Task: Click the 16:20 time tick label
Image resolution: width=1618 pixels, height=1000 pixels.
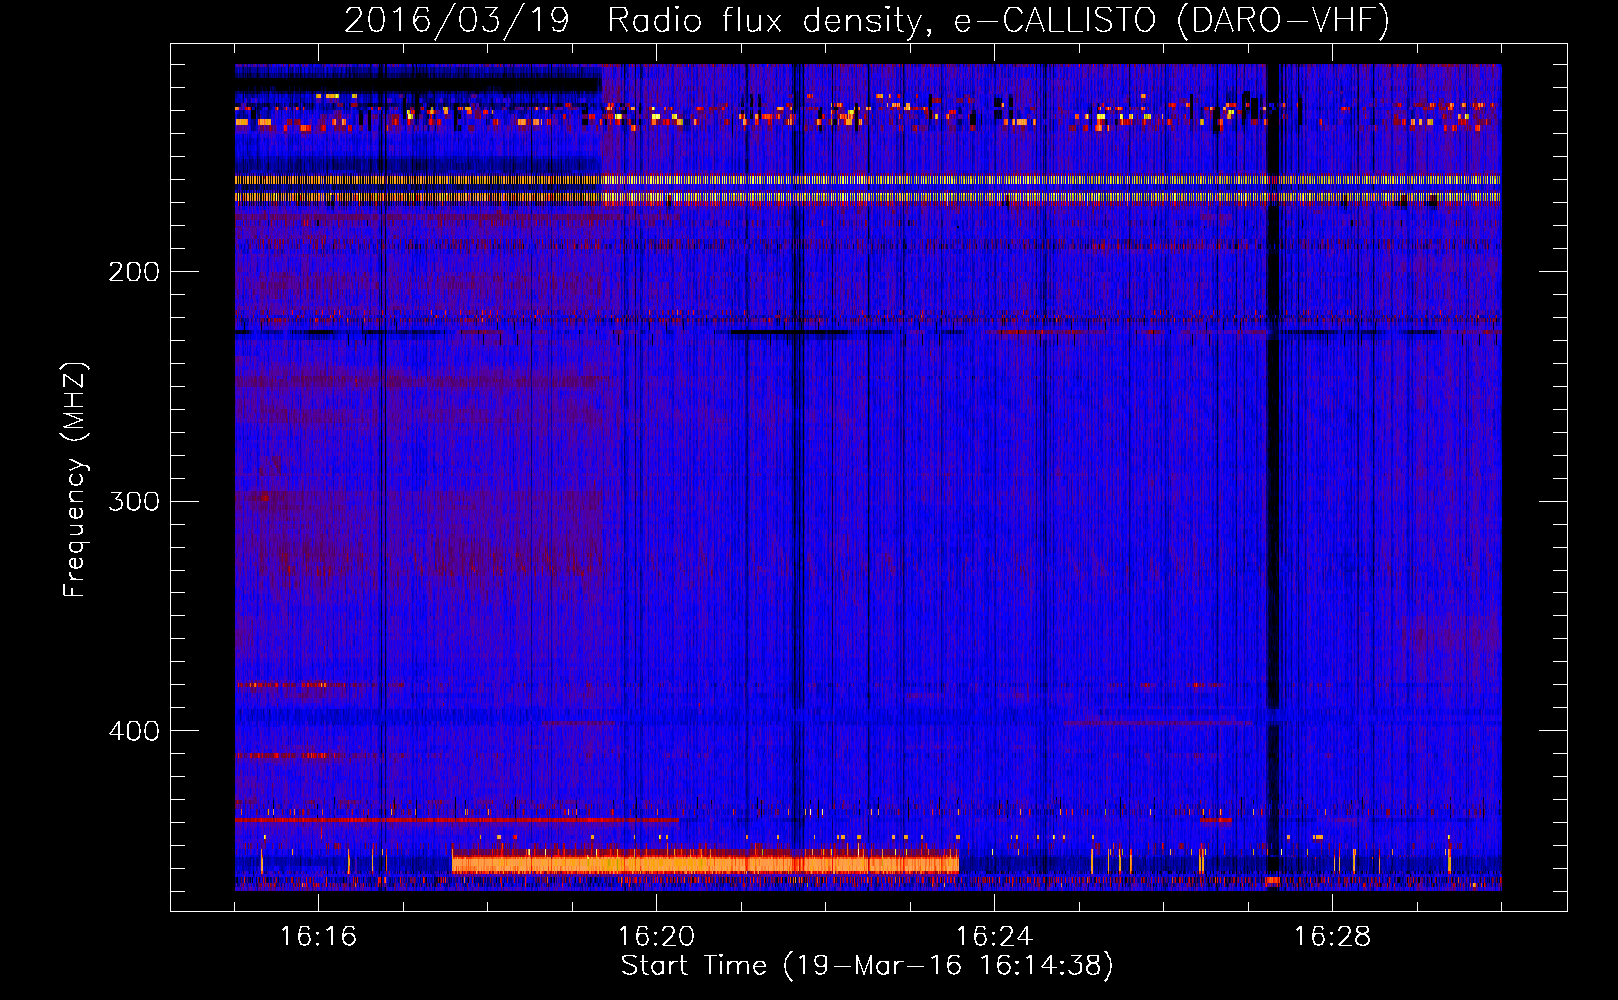Action: click(x=656, y=936)
